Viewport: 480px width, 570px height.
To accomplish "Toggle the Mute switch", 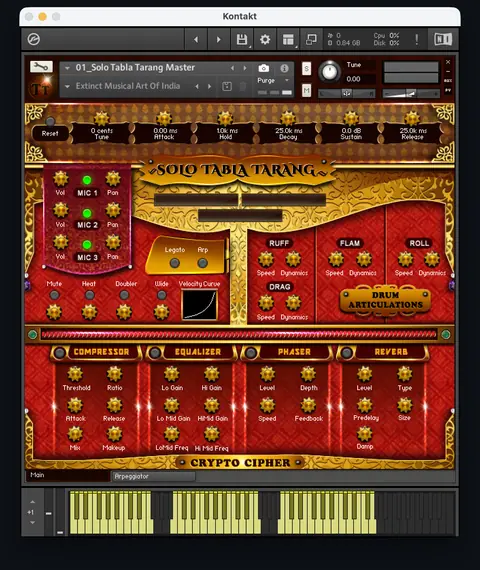I will [54, 295].
